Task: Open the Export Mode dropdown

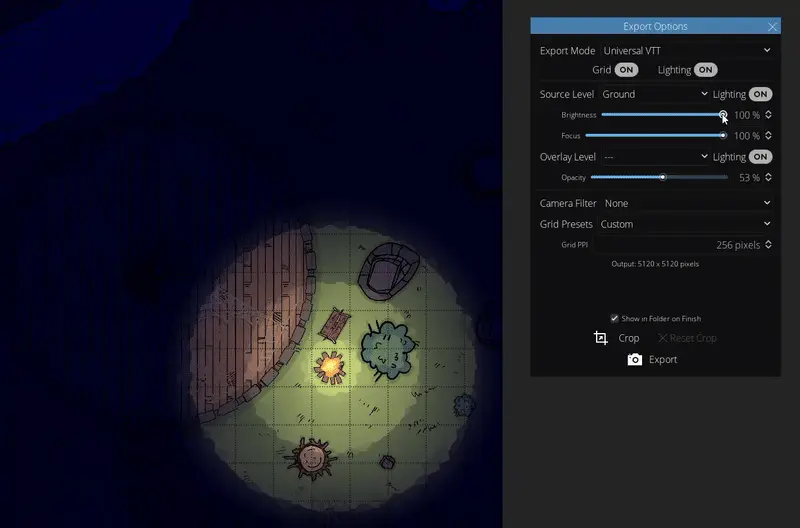Action: point(687,50)
